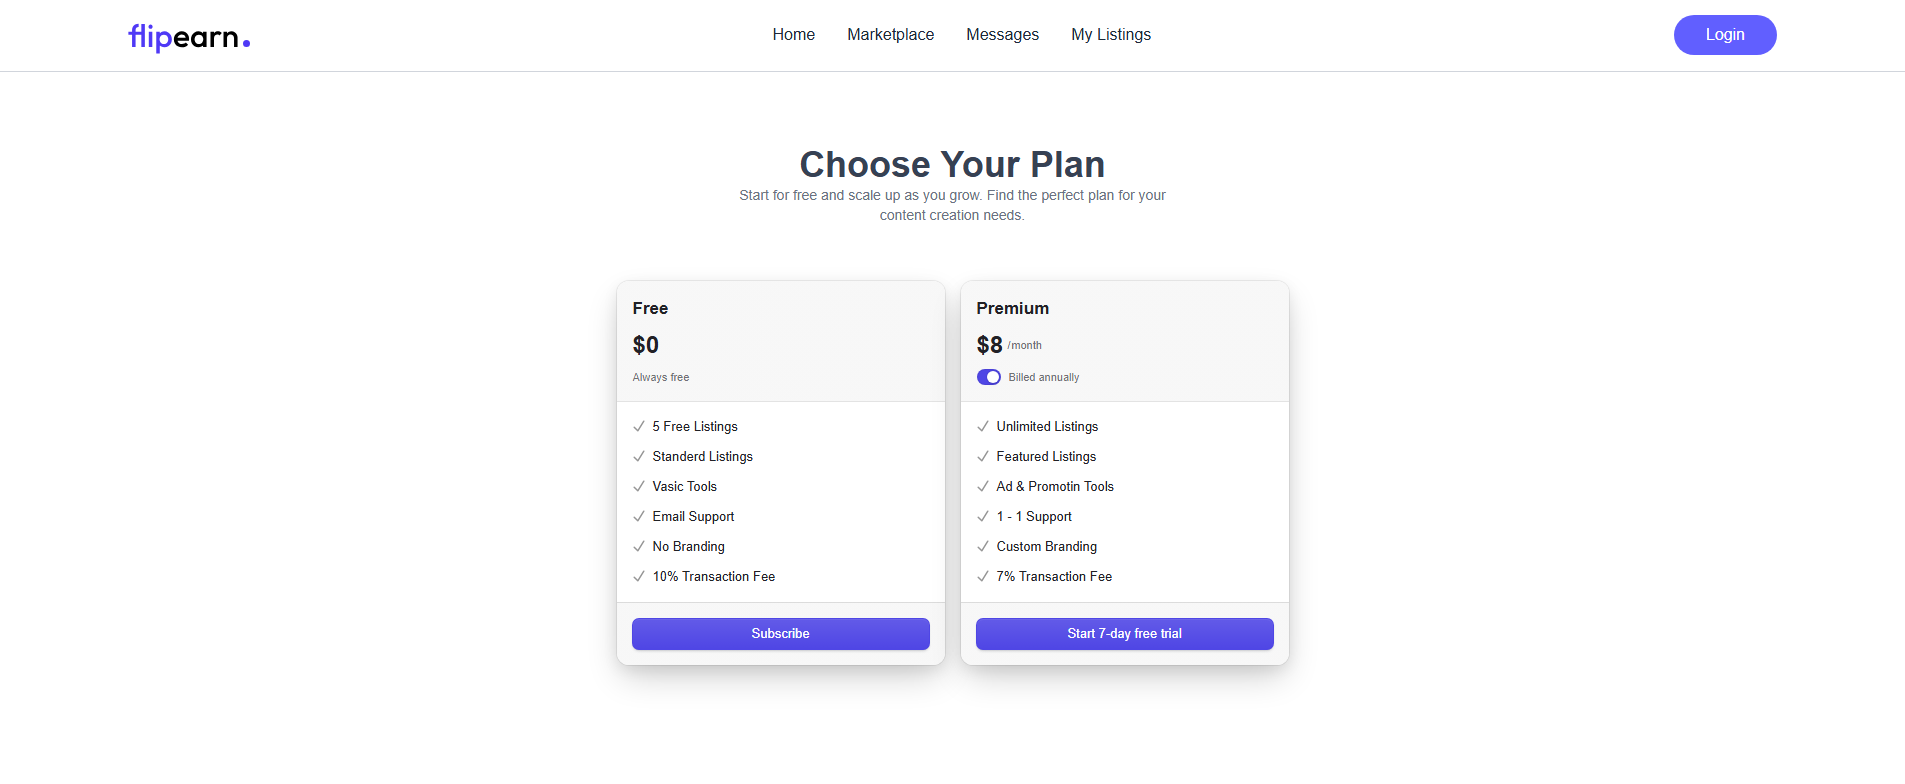Go to the Home page

(793, 35)
